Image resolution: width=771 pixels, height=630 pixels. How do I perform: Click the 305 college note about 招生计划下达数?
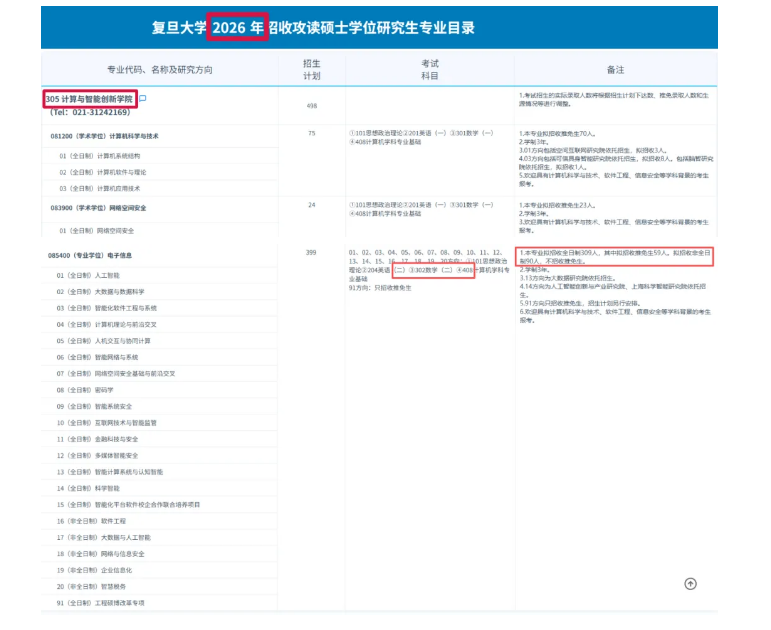pos(614,99)
